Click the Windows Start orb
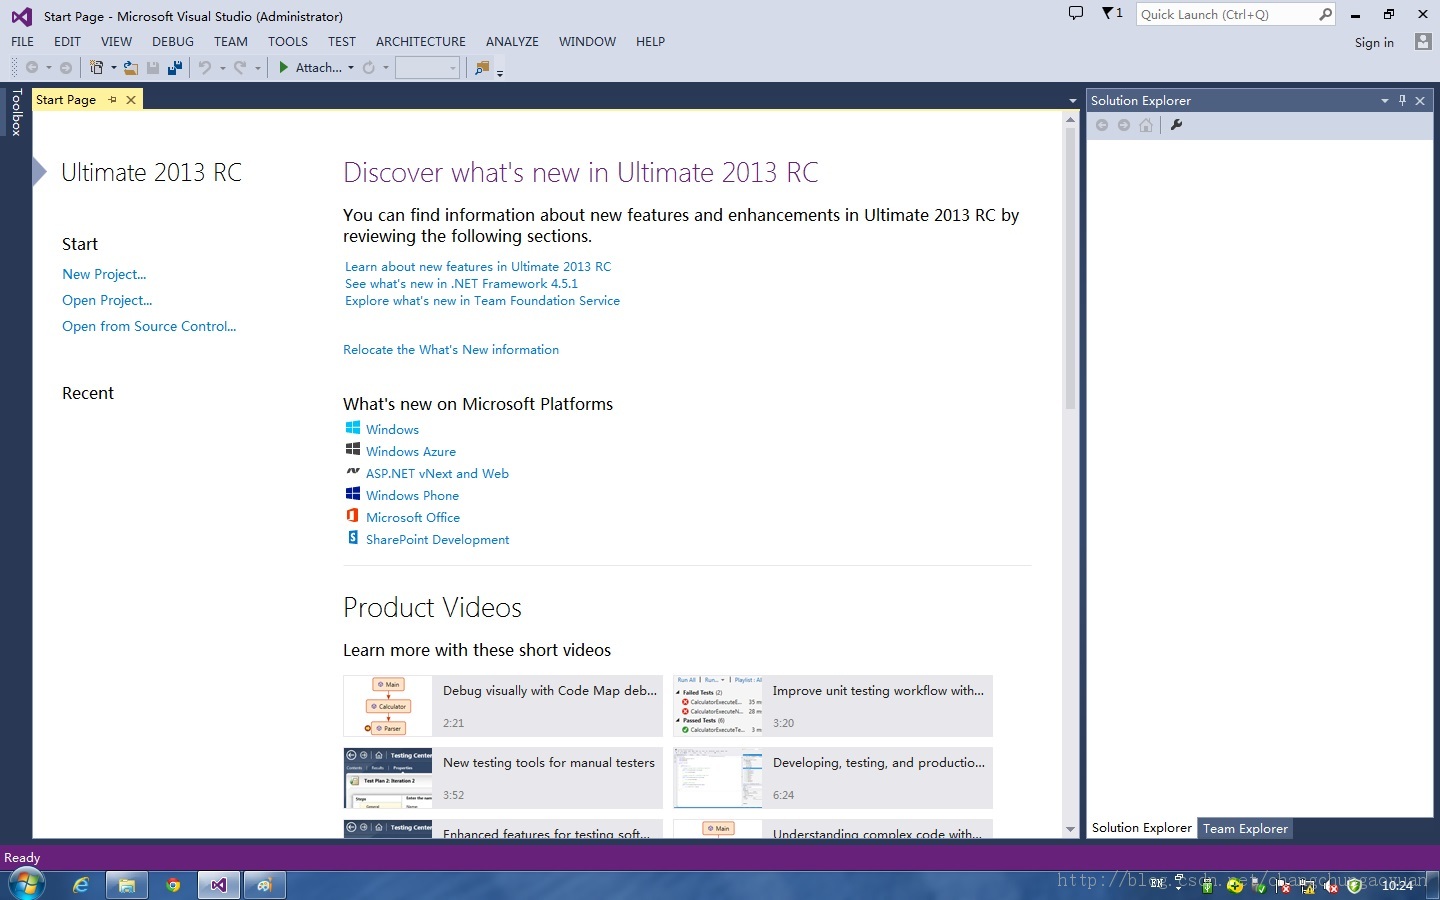Image resolution: width=1440 pixels, height=900 pixels. pos(27,885)
